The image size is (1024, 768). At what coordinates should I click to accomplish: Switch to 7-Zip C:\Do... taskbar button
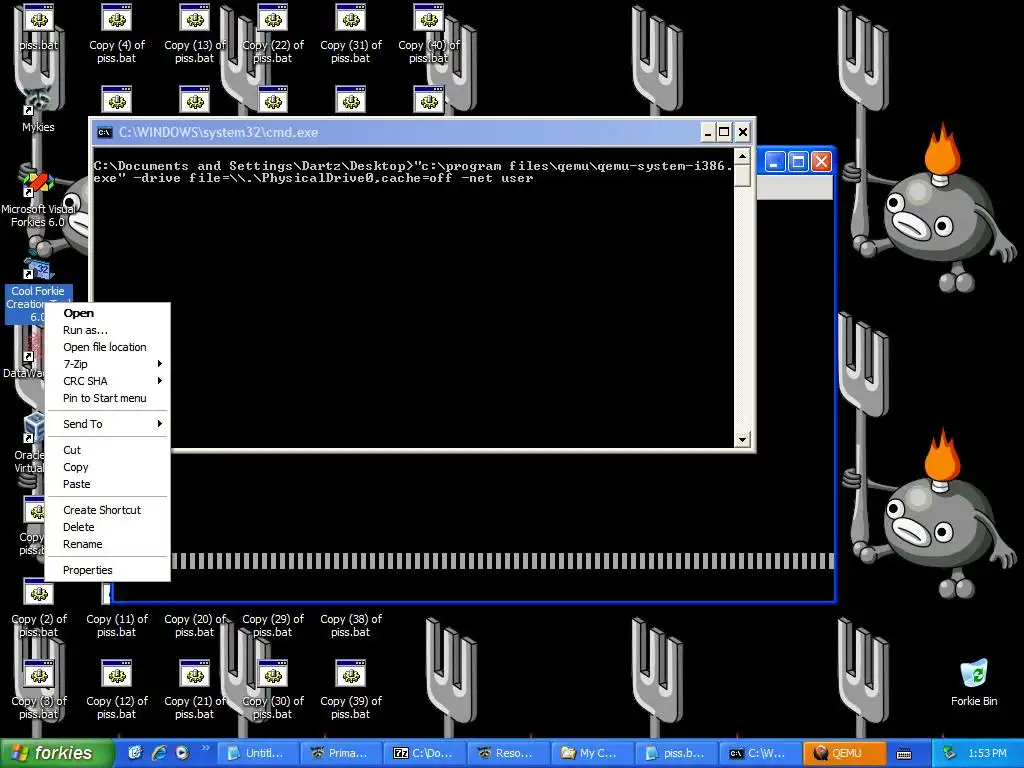(425, 753)
